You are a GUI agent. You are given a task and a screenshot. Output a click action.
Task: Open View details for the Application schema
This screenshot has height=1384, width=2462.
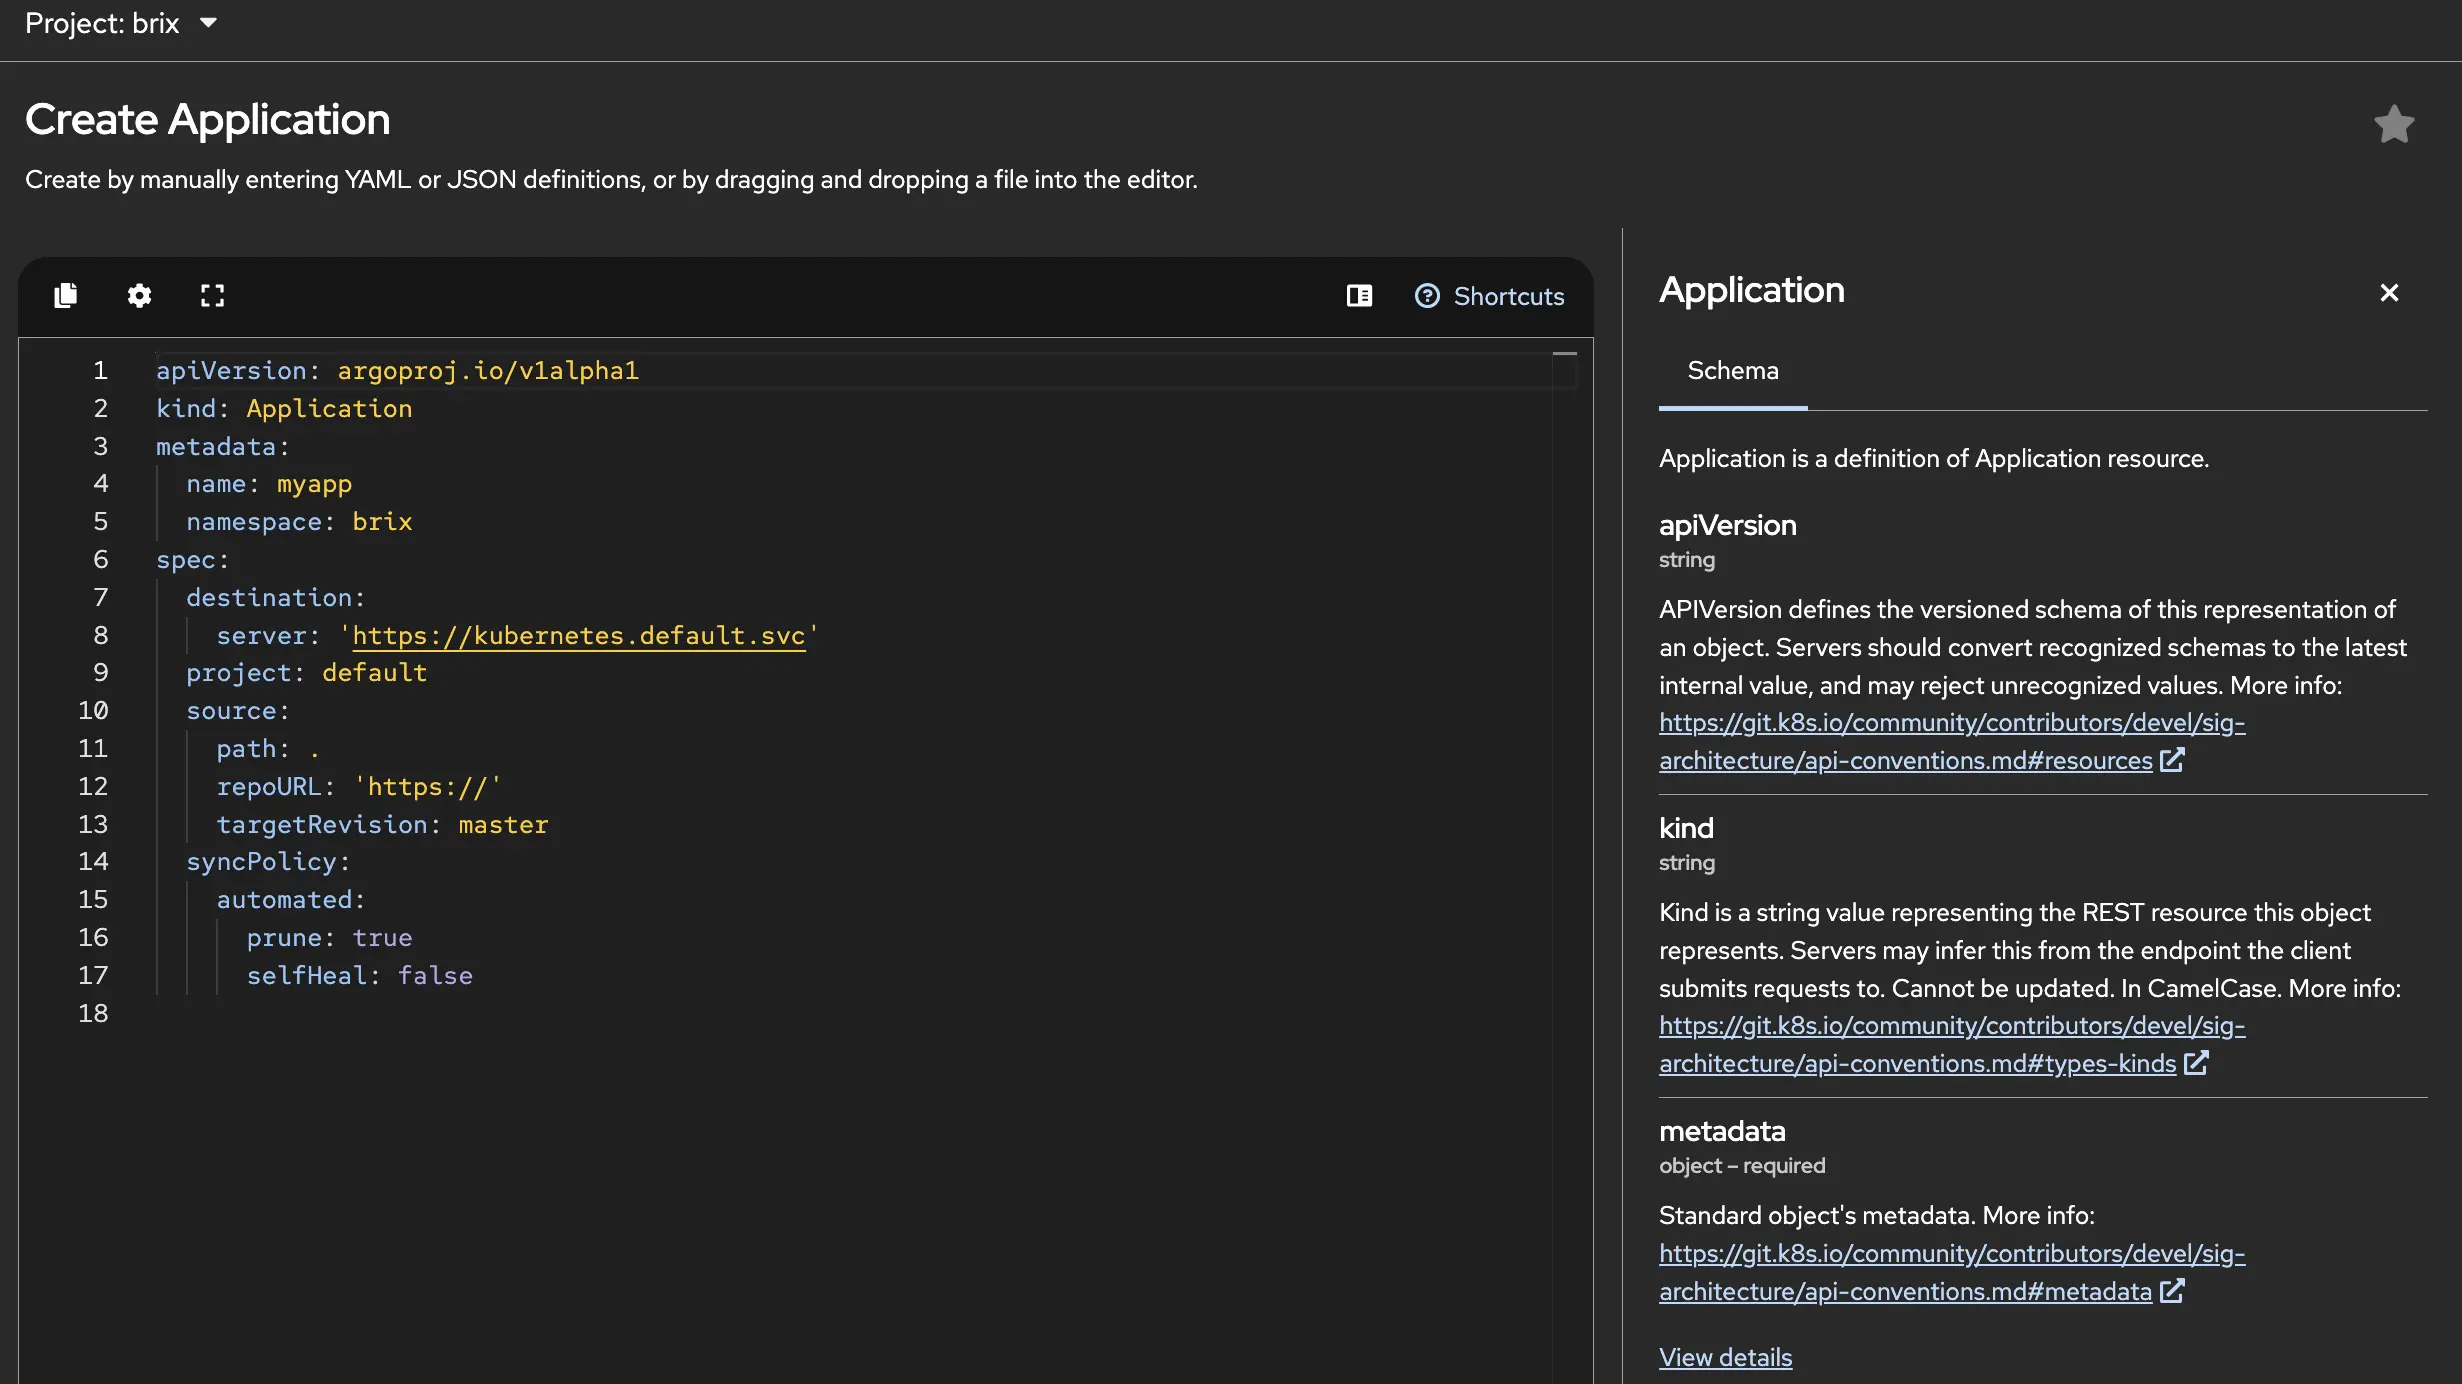tap(1725, 1356)
